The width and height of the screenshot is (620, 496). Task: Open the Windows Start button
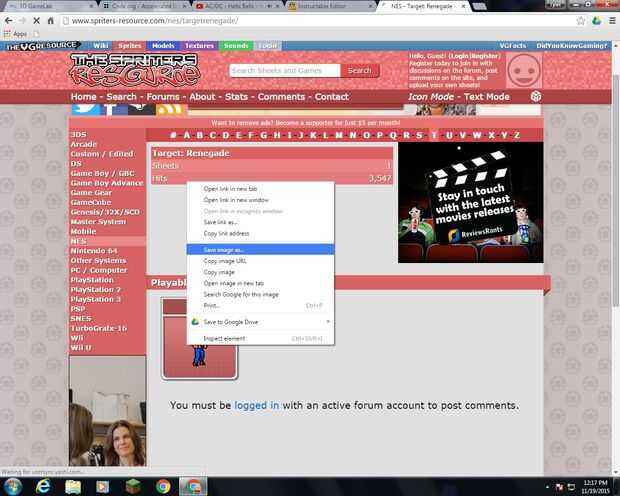(13, 487)
